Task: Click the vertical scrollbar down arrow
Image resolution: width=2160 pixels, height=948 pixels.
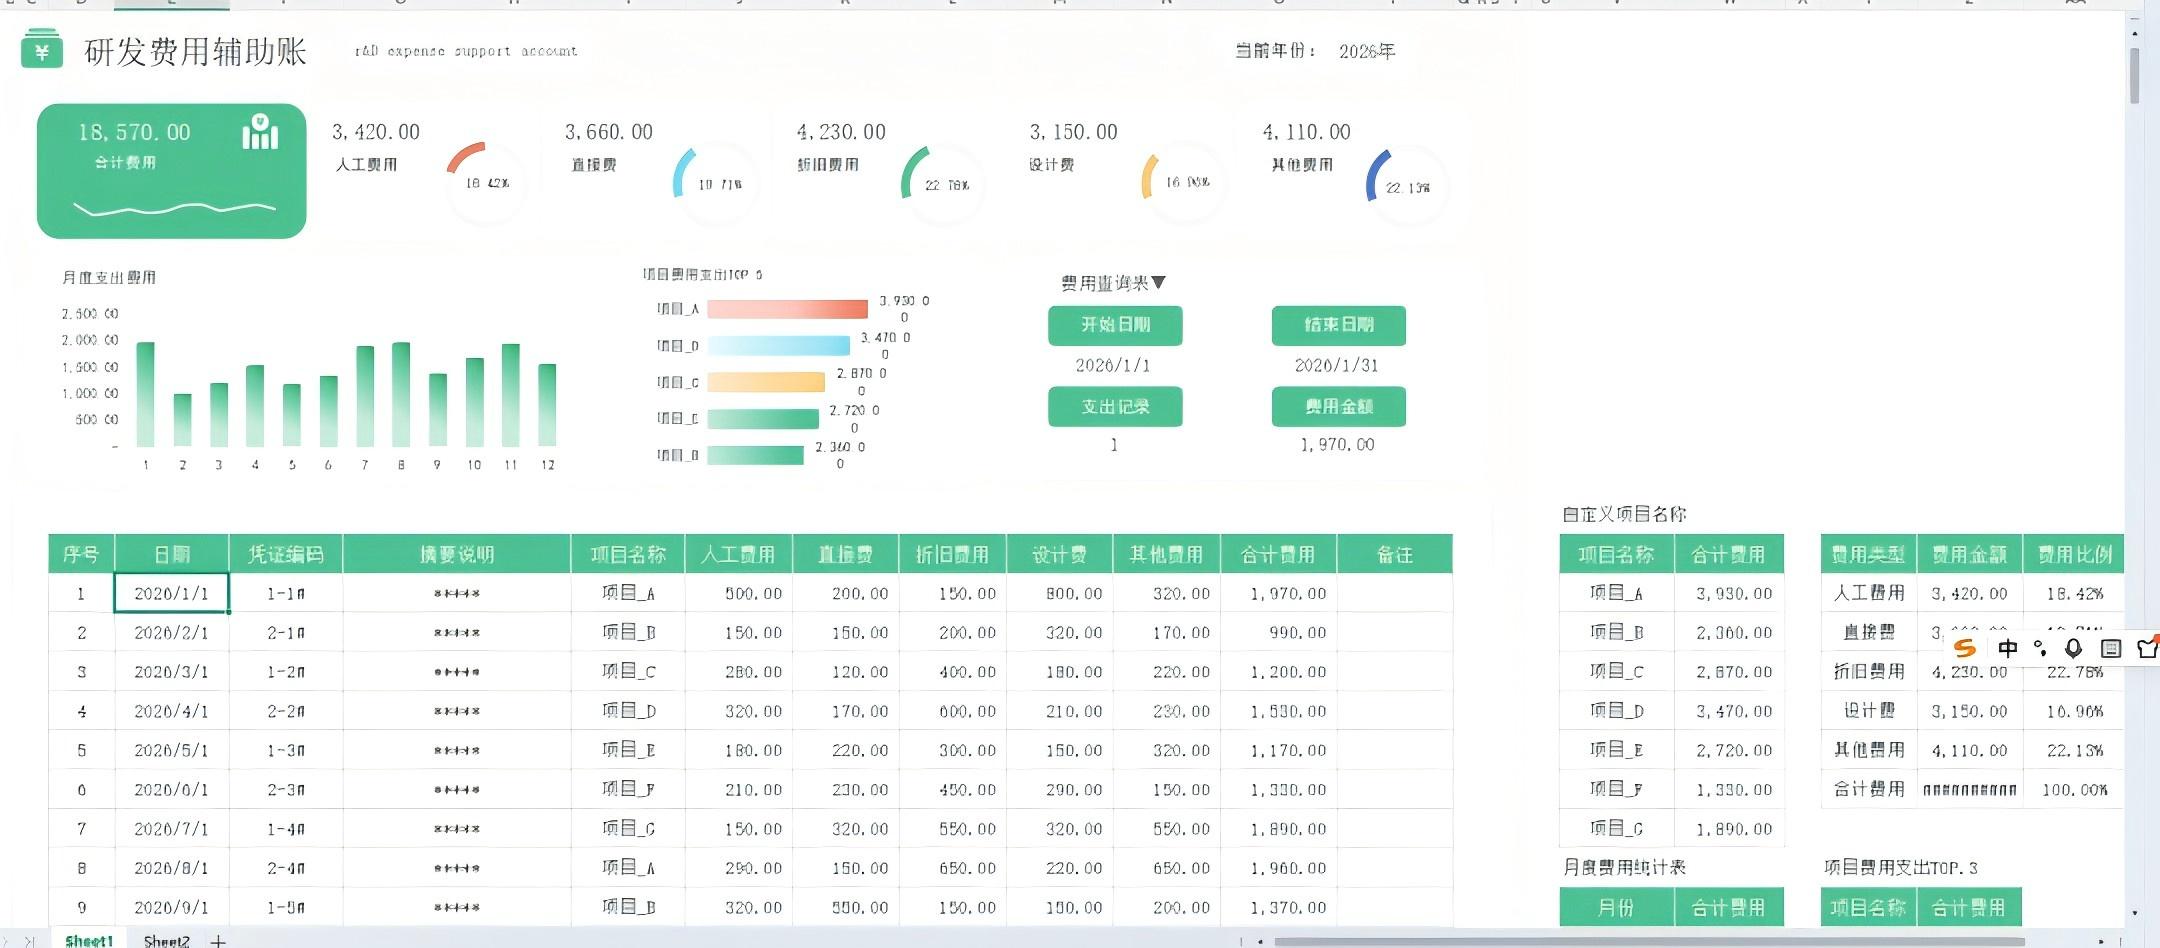Action: pyautogui.click(x=2134, y=913)
